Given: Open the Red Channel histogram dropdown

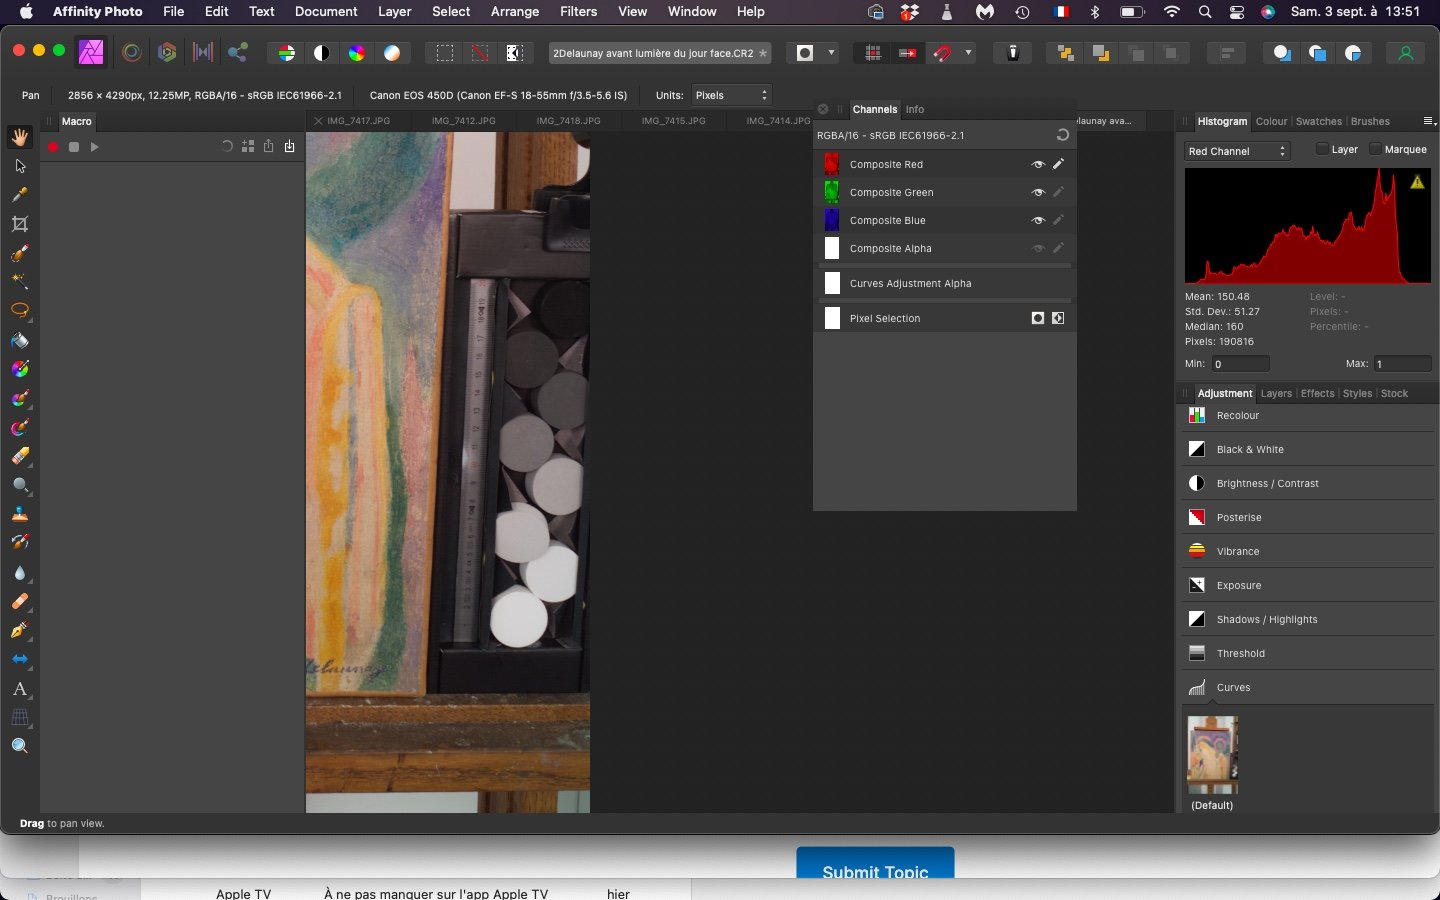Looking at the screenshot, I should (1237, 151).
